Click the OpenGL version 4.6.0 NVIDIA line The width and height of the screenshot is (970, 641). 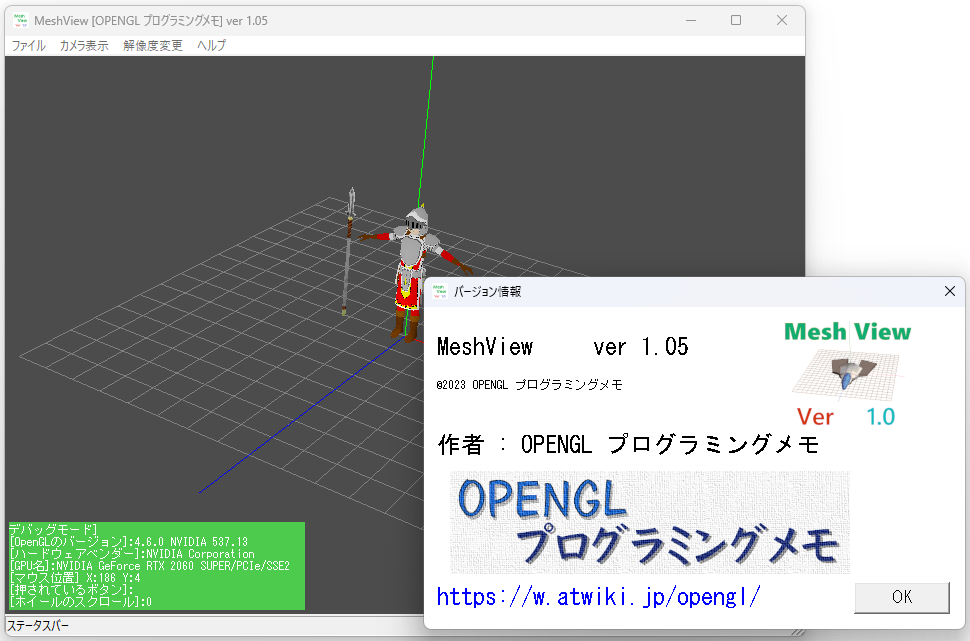[x=129, y=541]
